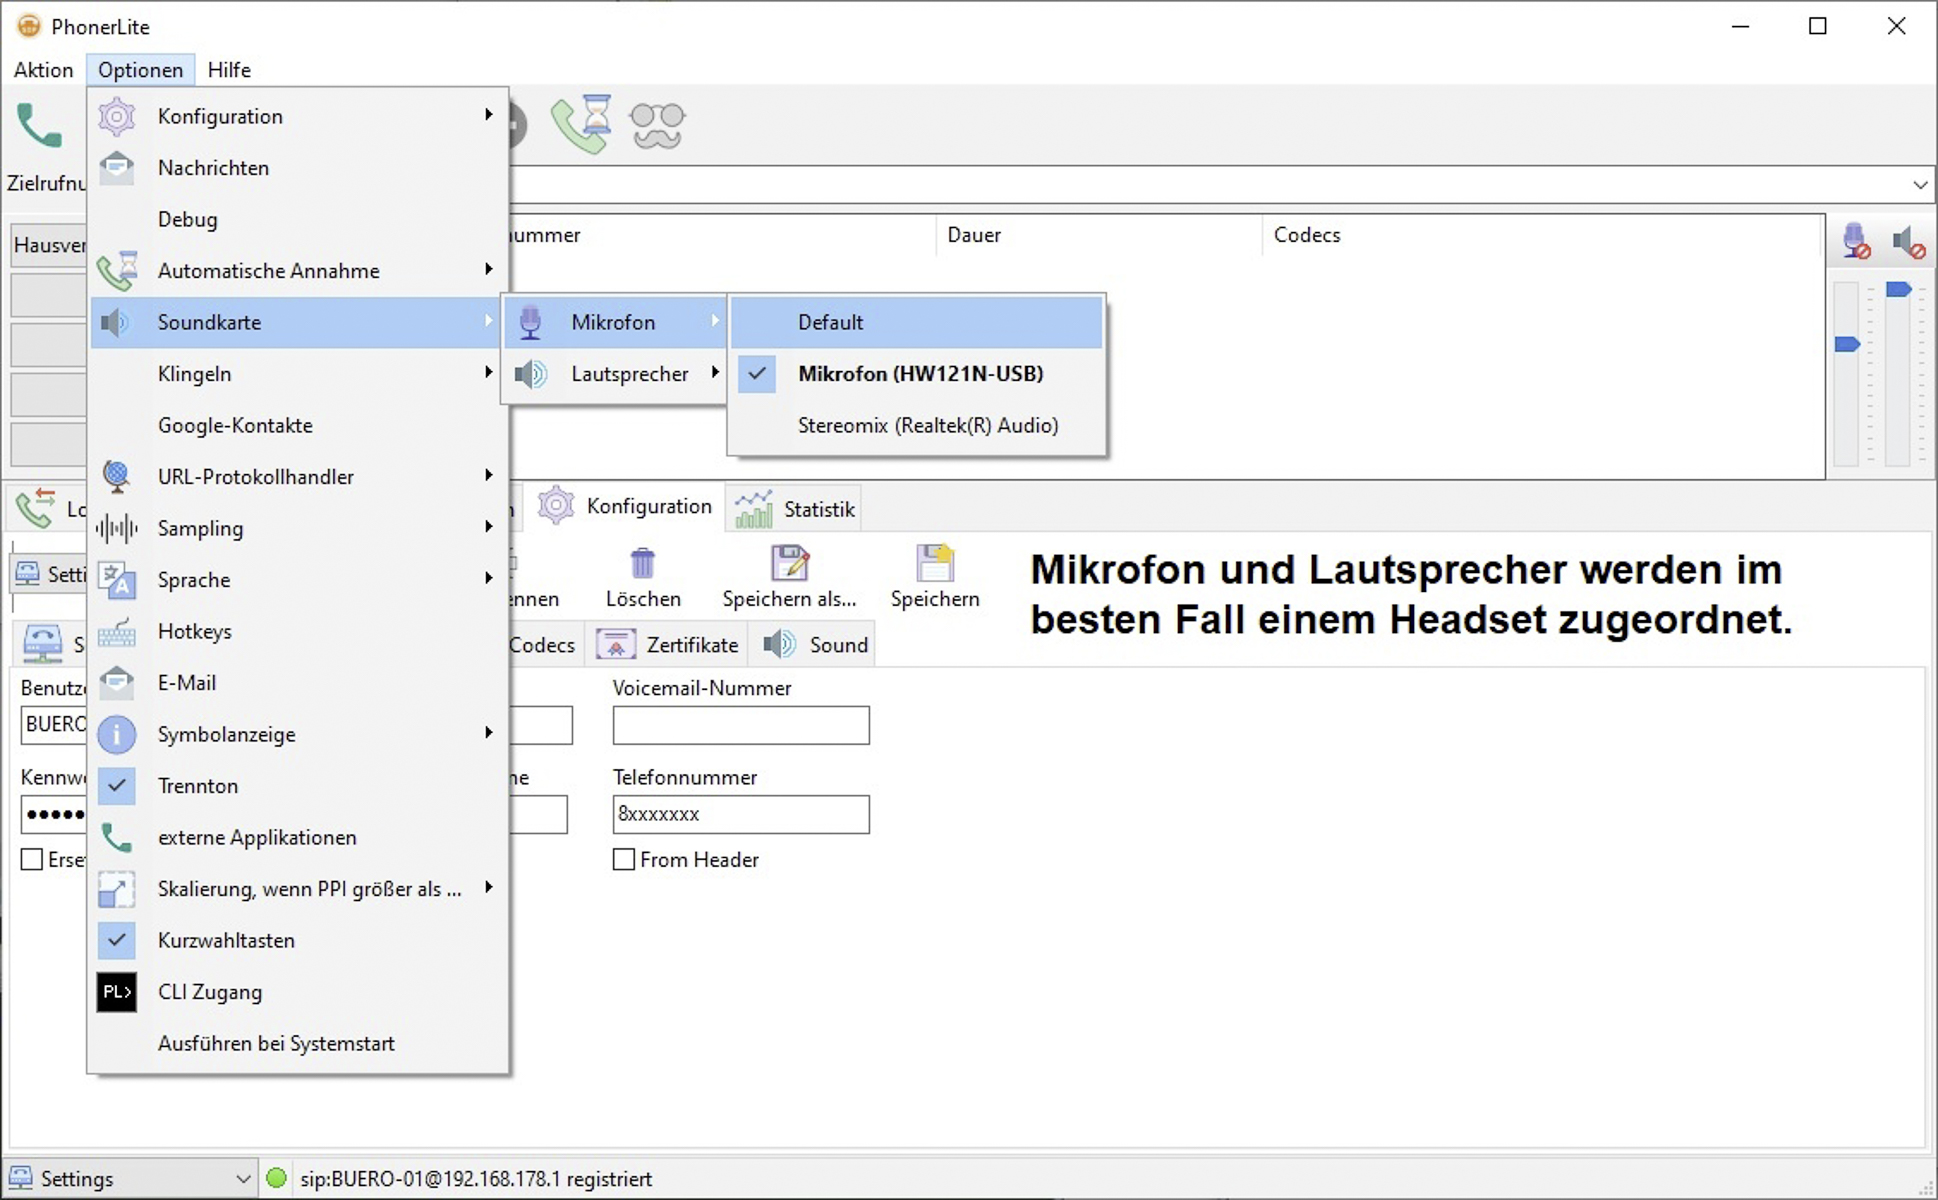
Task: Click the E-Mail envelope icon in menu
Action: [x=117, y=683]
